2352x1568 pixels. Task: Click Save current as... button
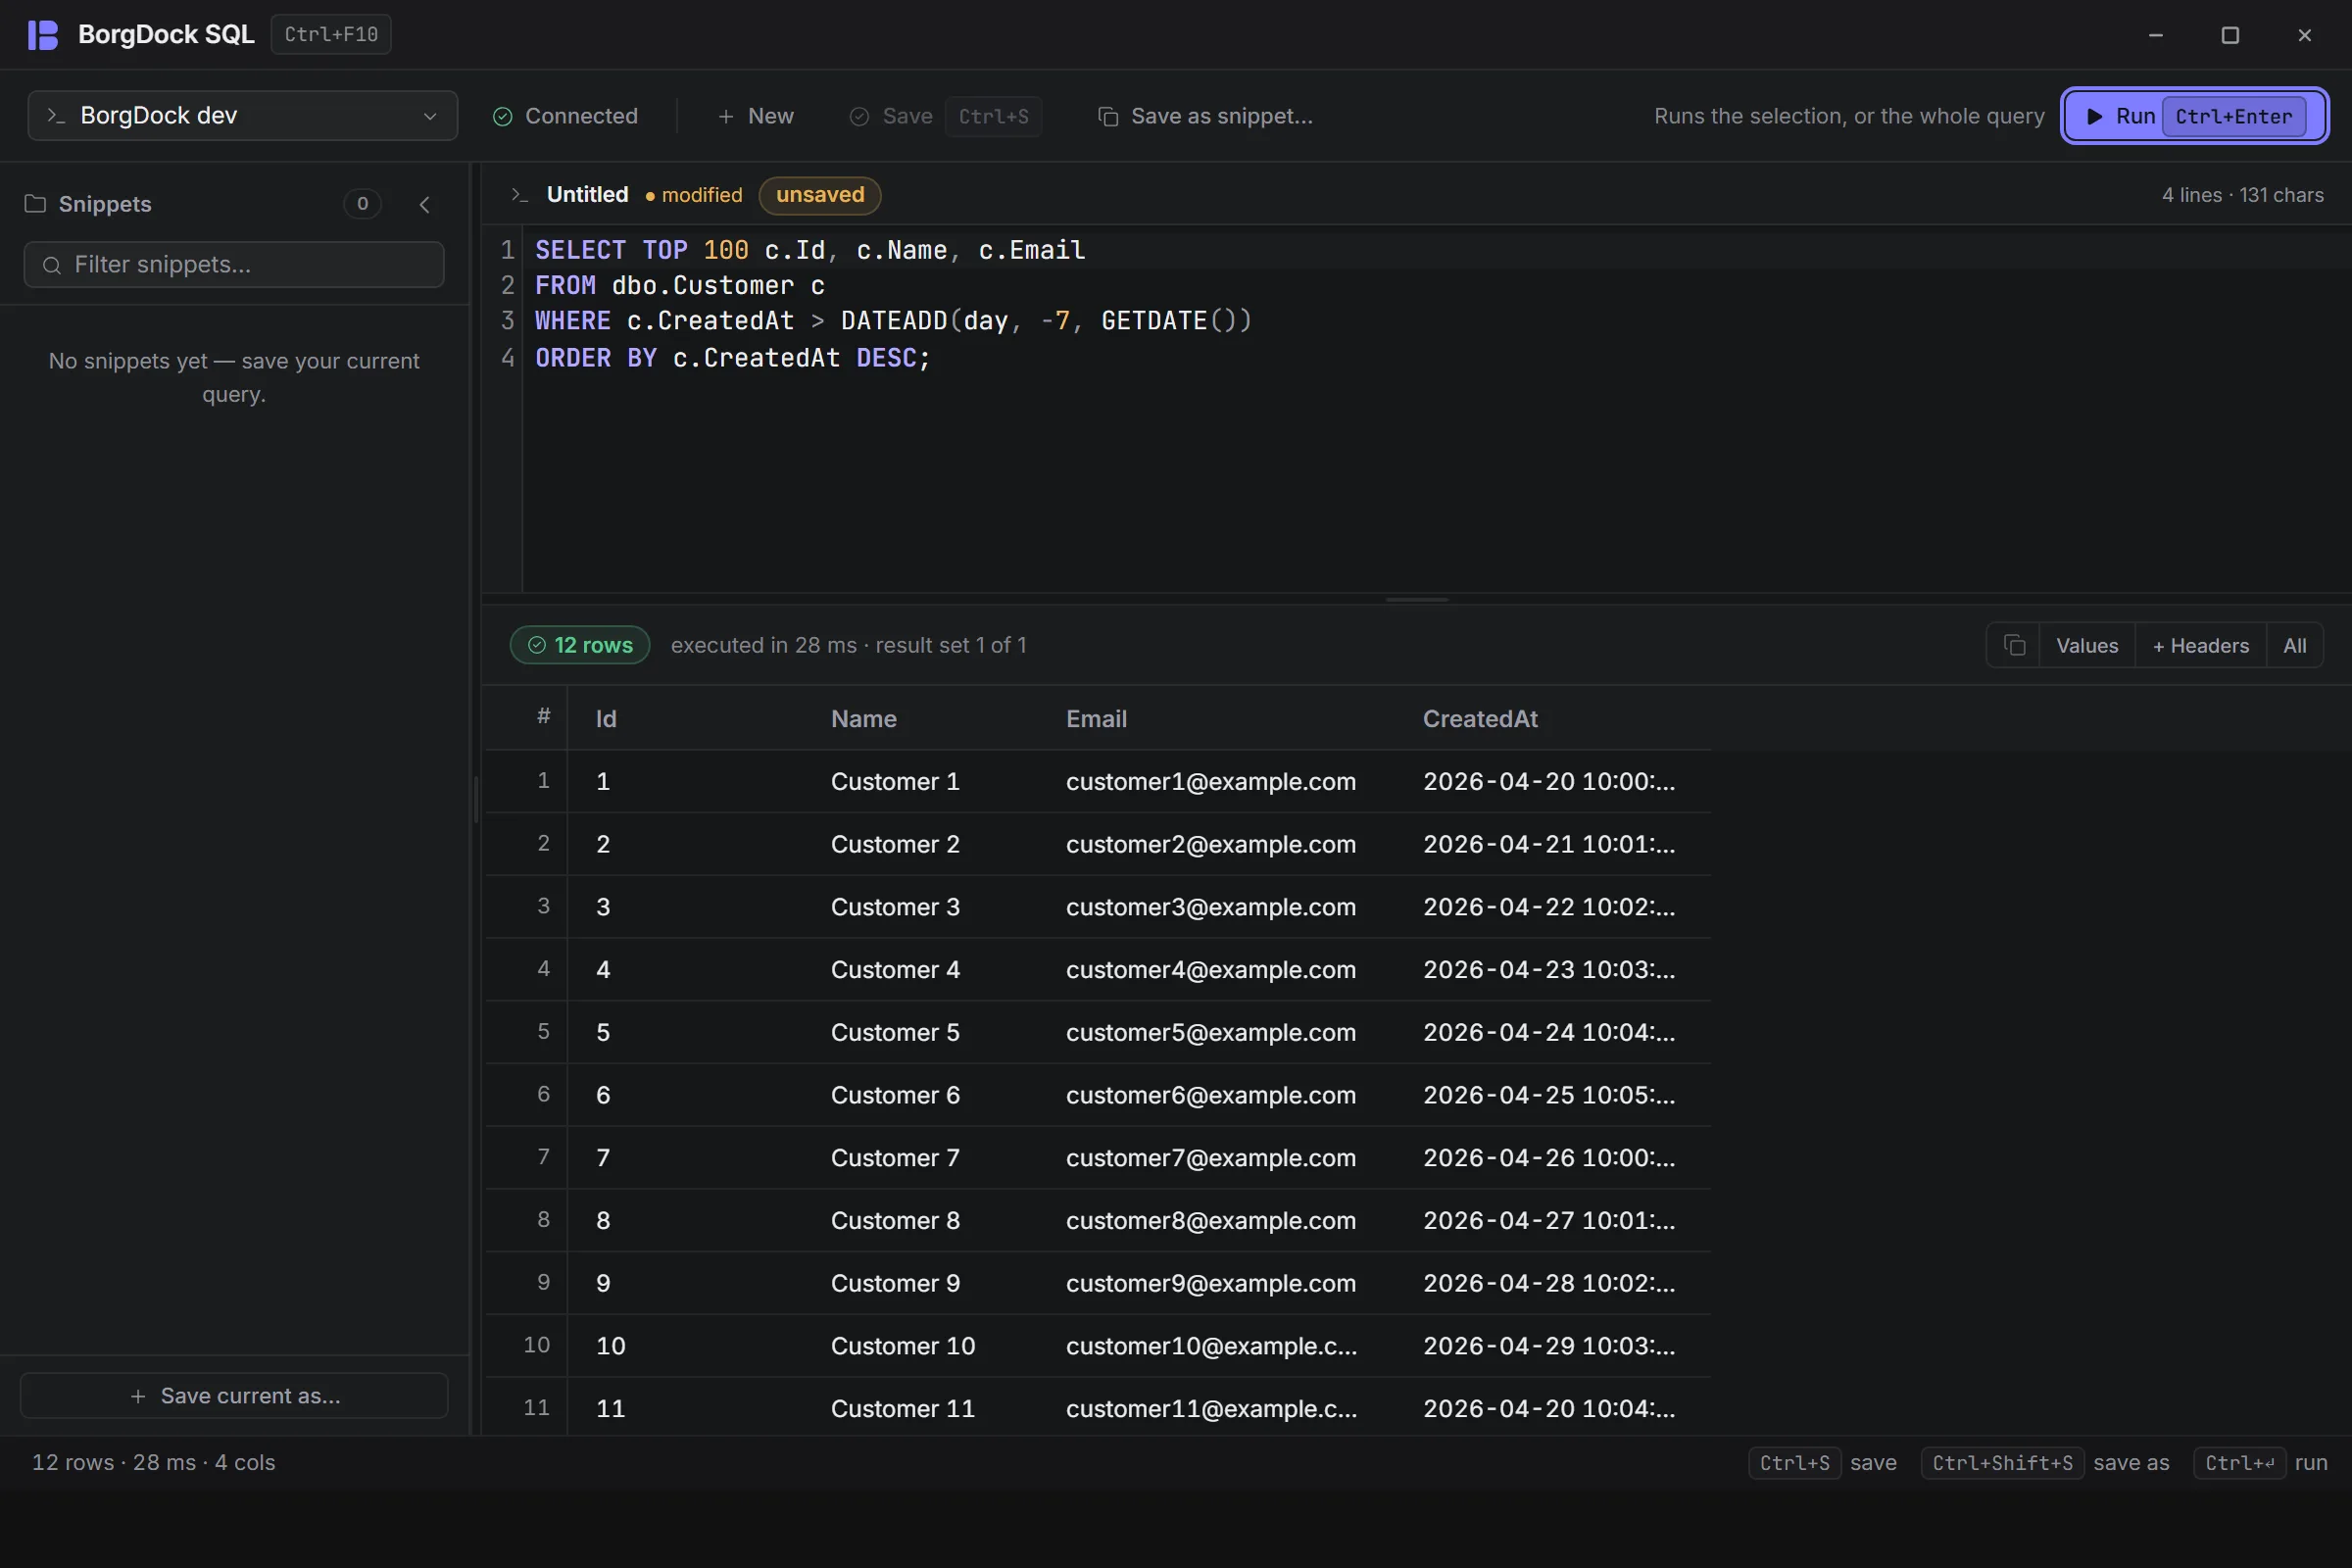point(234,1396)
